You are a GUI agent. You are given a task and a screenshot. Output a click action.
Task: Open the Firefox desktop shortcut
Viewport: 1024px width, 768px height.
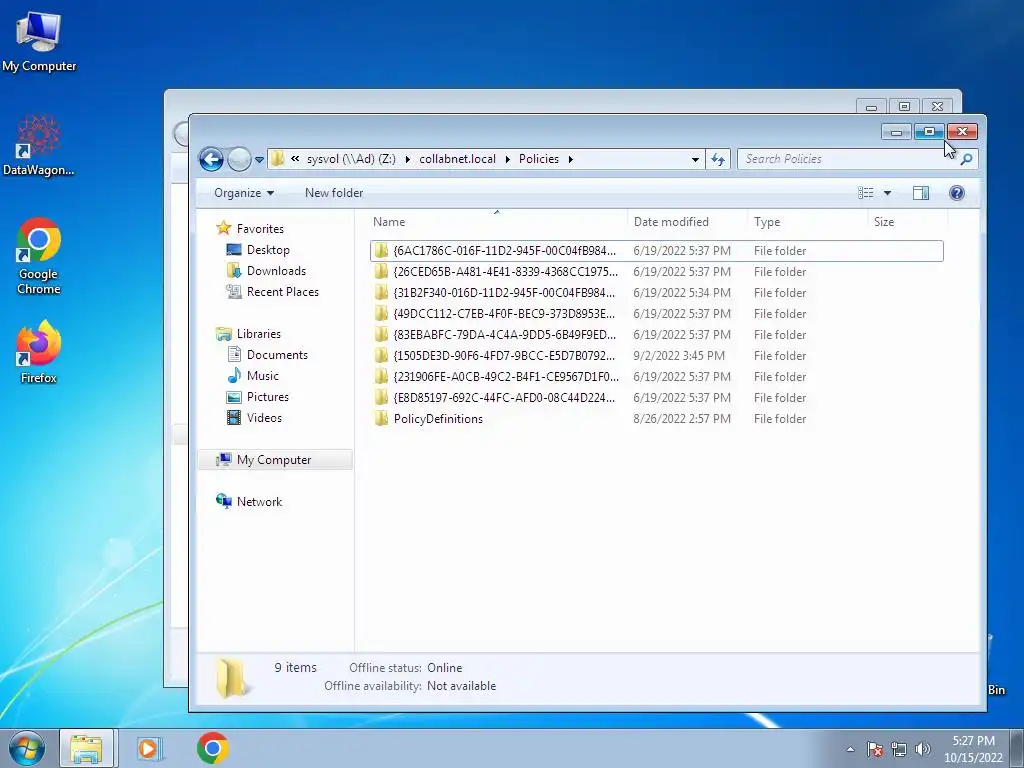tap(39, 351)
